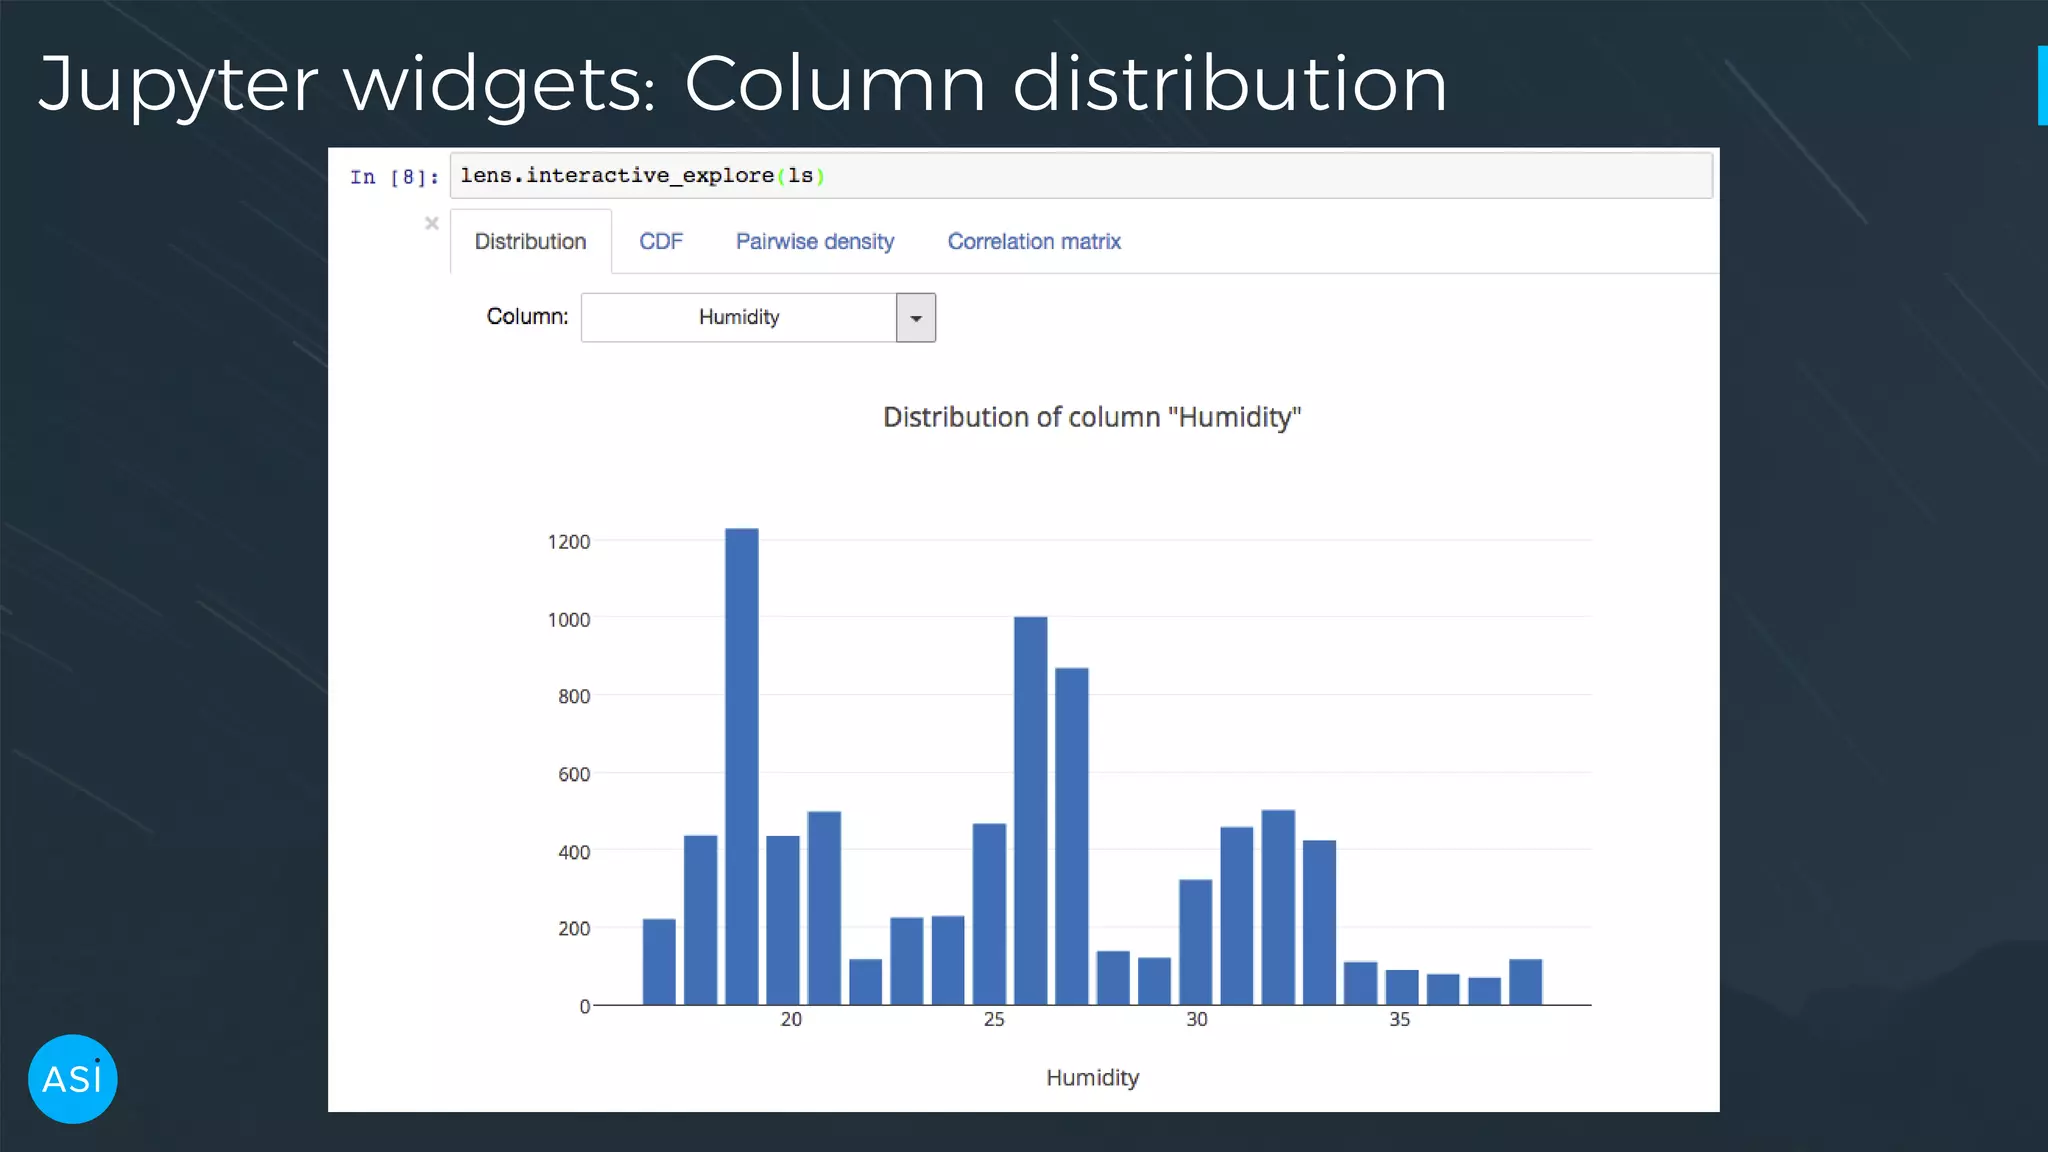
Task: Click the code cell containing lens.interactive_explore(ls)
Action: point(1081,176)
